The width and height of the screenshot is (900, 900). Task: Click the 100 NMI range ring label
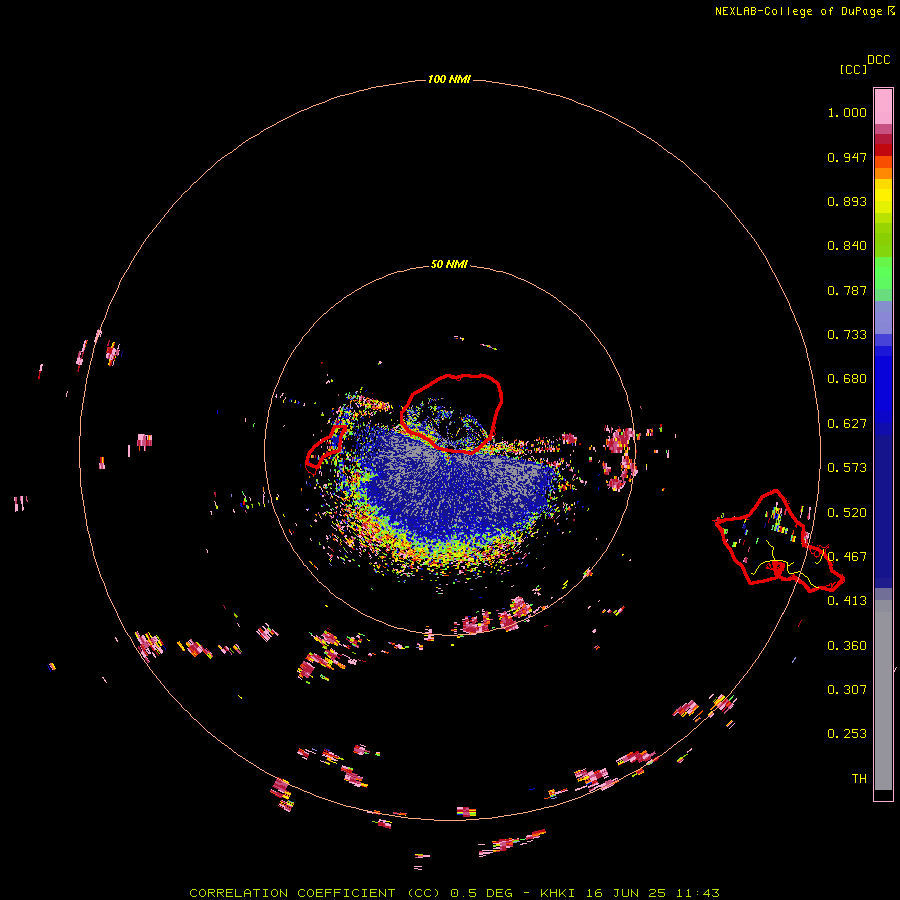pyautogui.click(x=449, y=79)
